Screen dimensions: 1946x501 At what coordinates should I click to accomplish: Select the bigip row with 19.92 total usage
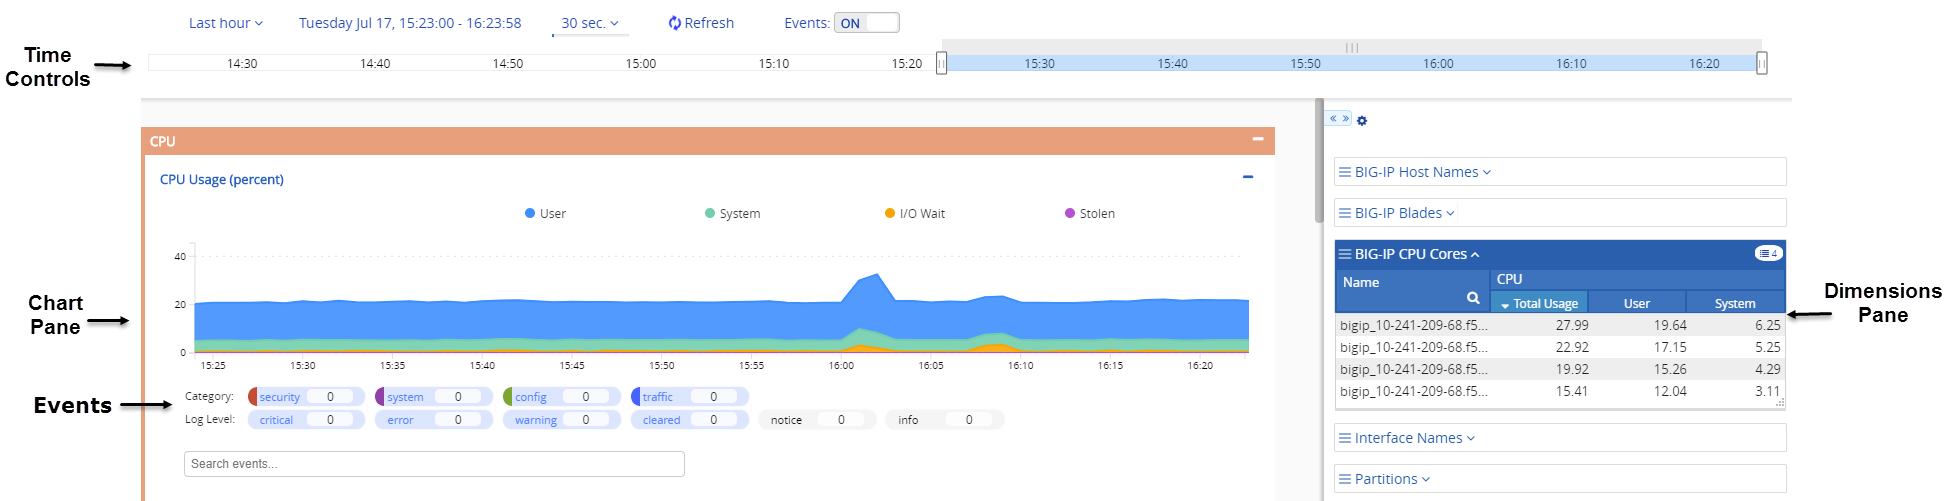[x=1560, y=369]
